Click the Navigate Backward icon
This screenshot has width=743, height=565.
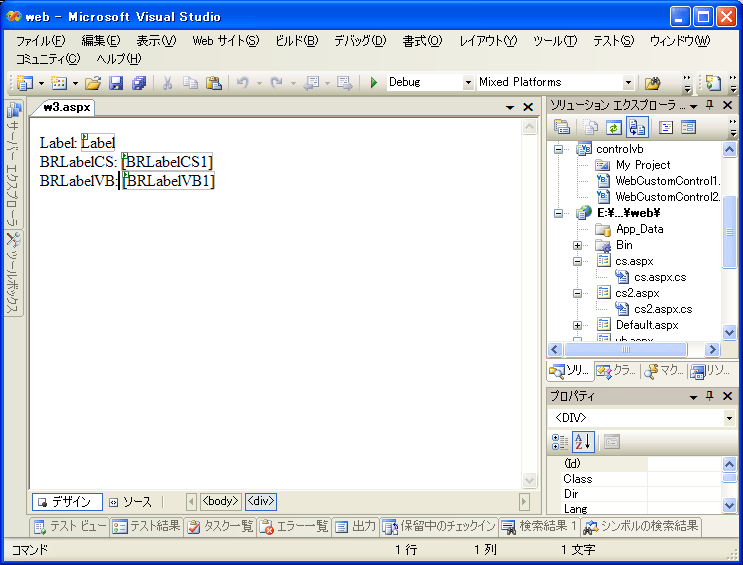pyautogui.click(x=311, y=83)
